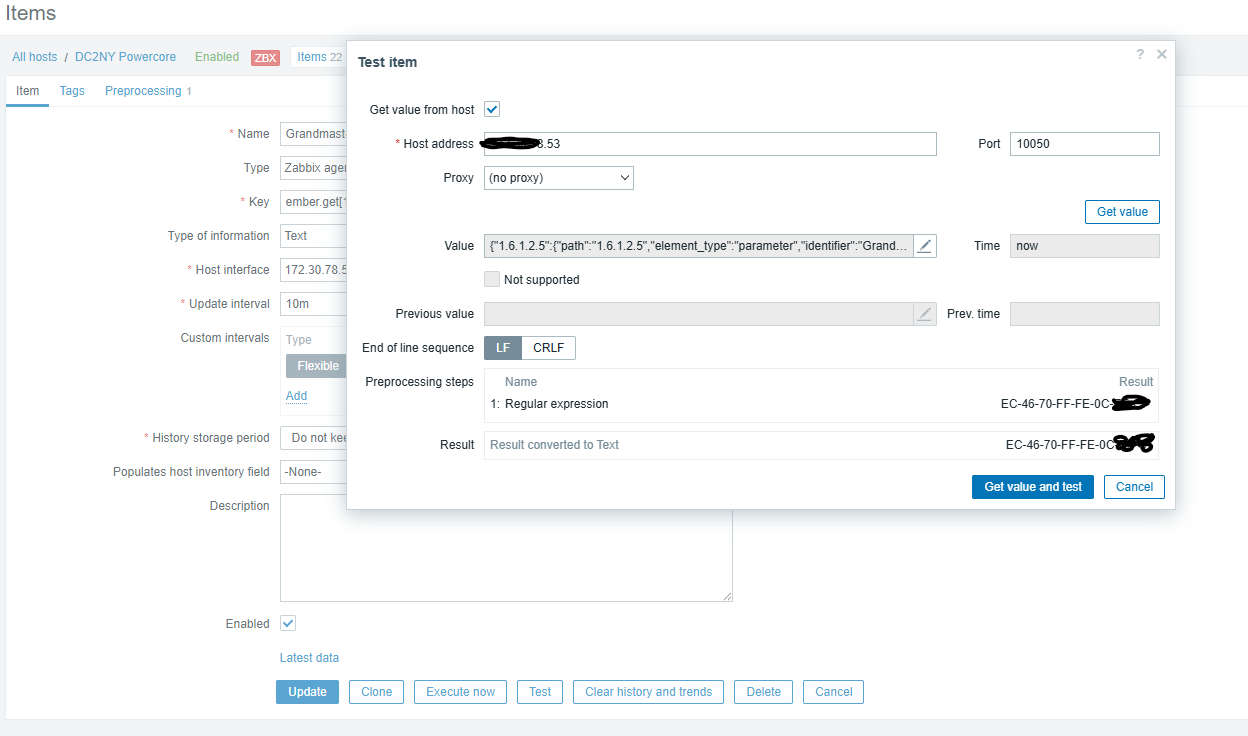Close the Test item dialog with X
The height and width of the screenshot is (736, 1248).
1161,55
